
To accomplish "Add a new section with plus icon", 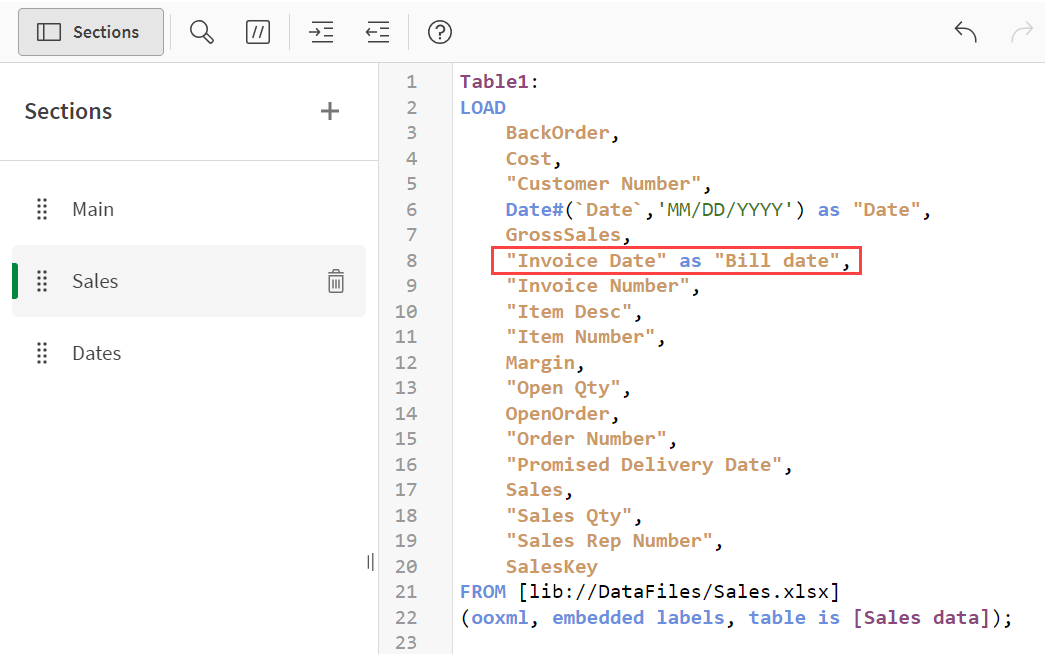I will (330, 111).
